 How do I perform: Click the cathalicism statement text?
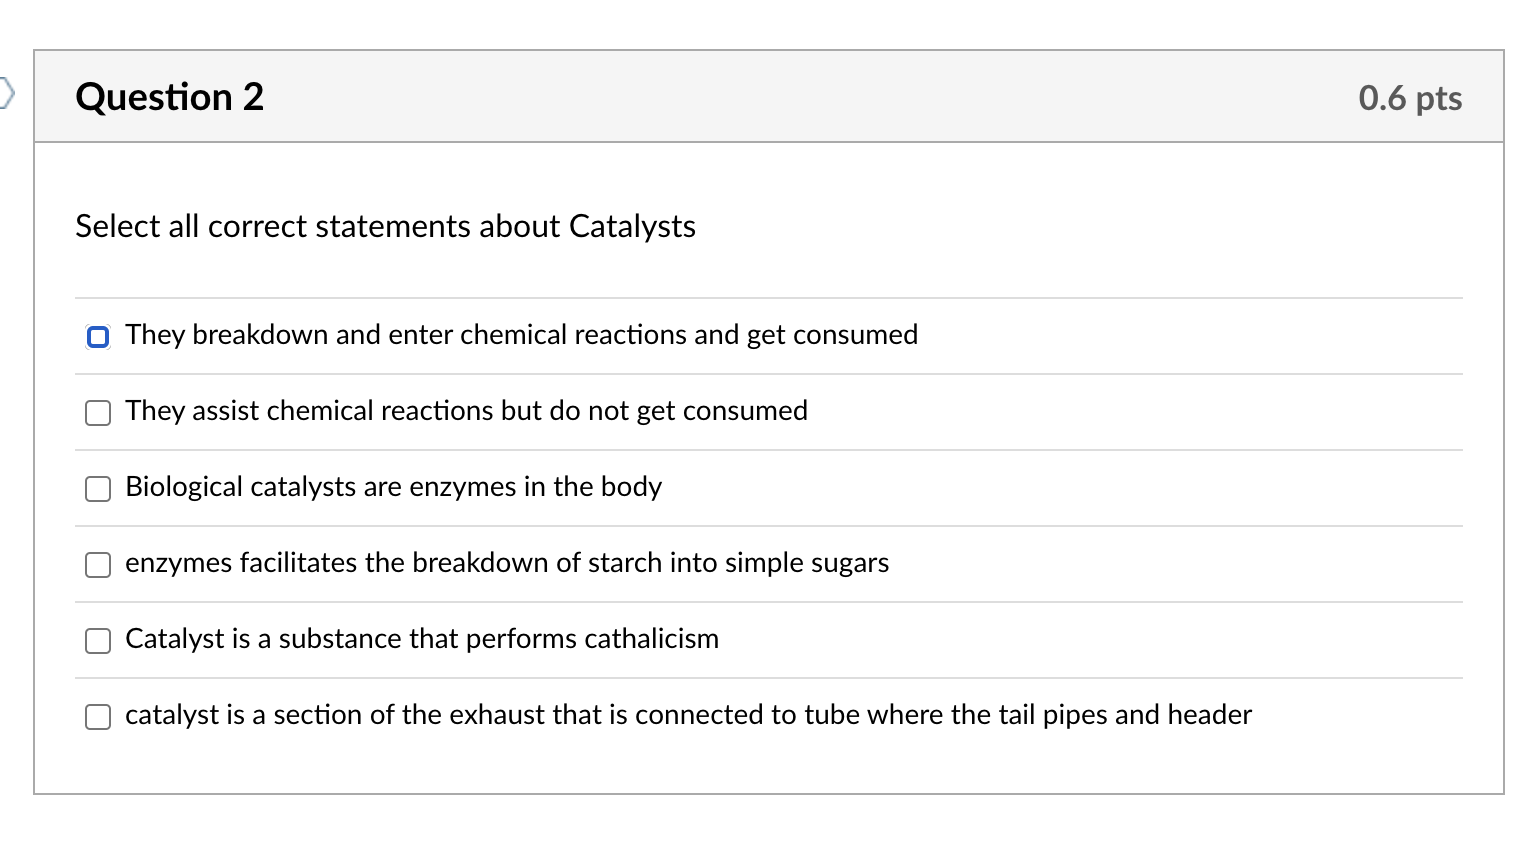pyautogui.click(x=421, y=640)
